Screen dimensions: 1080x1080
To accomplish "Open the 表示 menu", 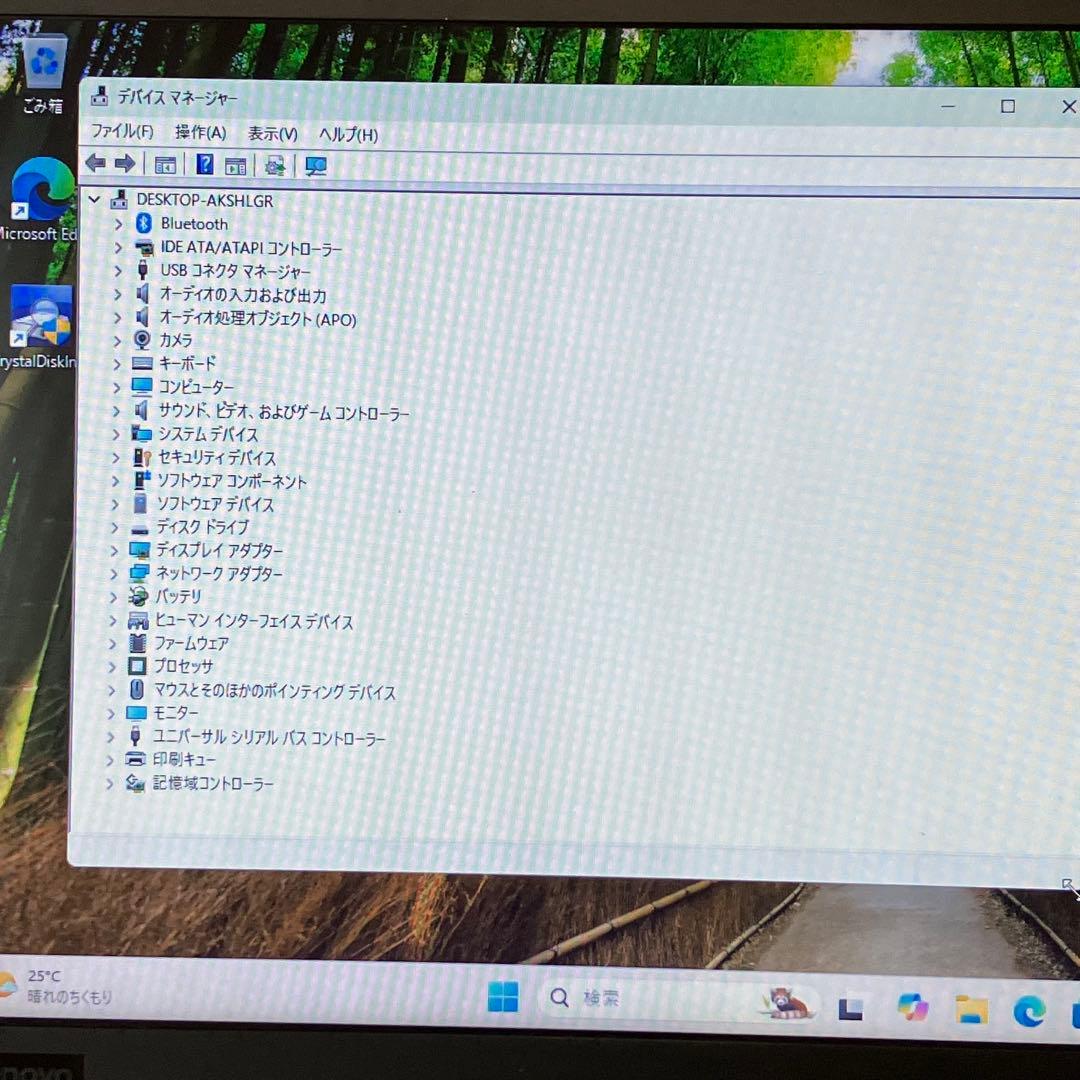I will tap(272, 132).
